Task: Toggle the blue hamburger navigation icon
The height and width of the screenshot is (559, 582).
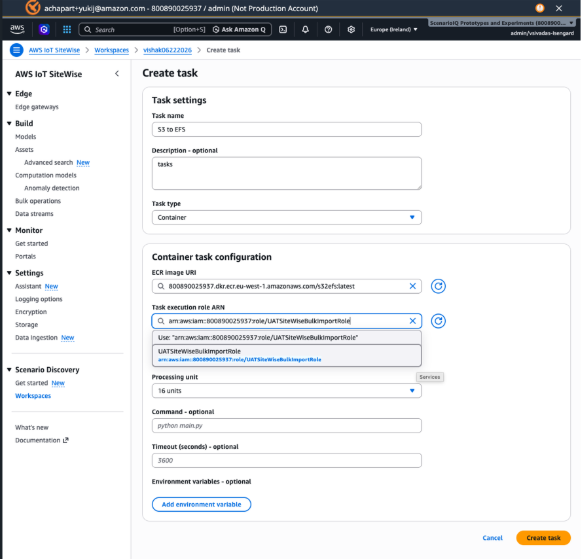Action: [16, 50]
